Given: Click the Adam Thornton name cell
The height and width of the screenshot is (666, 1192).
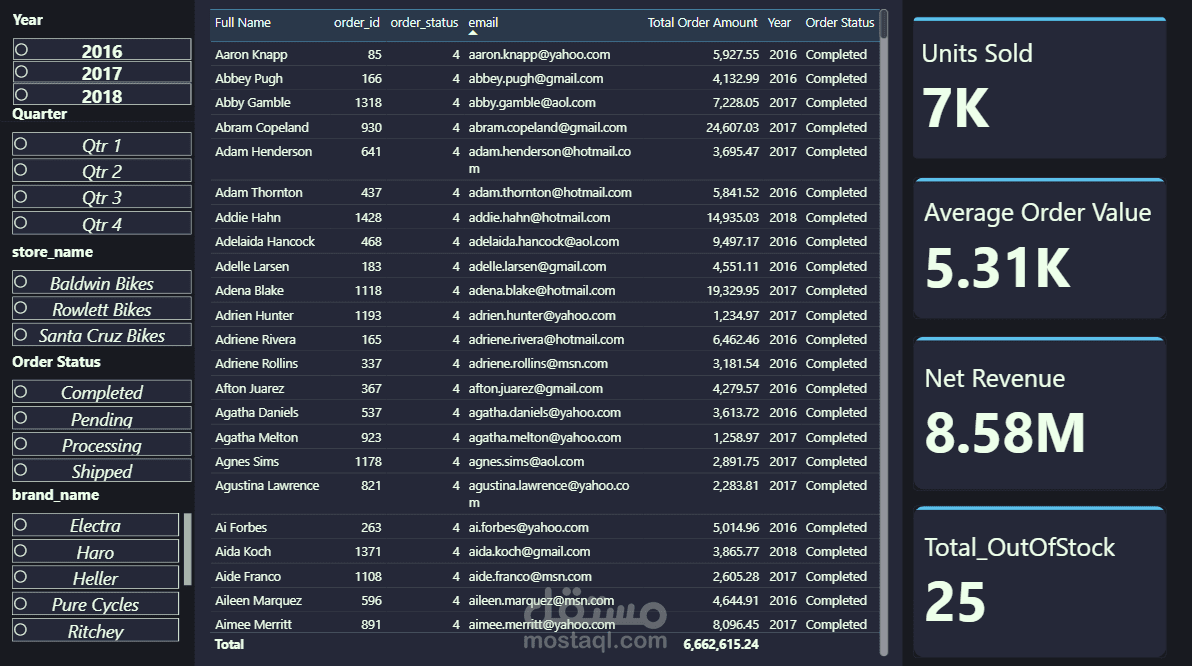Looking at the screenshot, I should pyautogui.click(x=258, y=192).
